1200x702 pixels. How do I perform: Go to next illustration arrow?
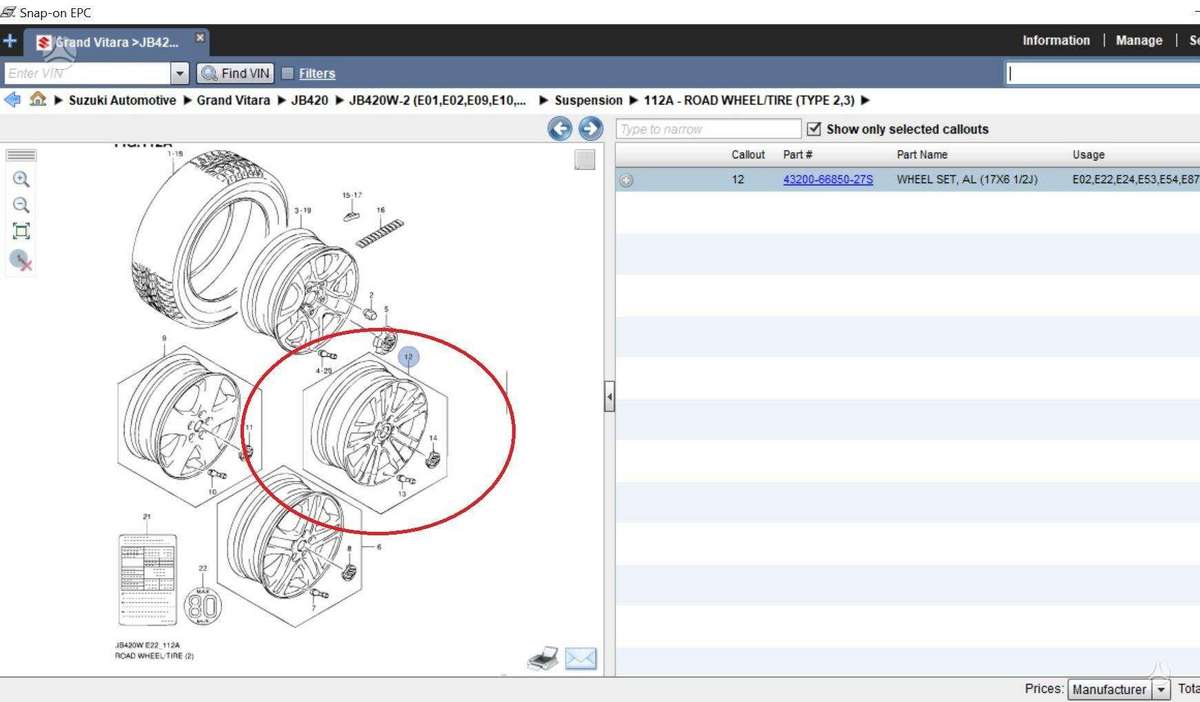point(590,128)
